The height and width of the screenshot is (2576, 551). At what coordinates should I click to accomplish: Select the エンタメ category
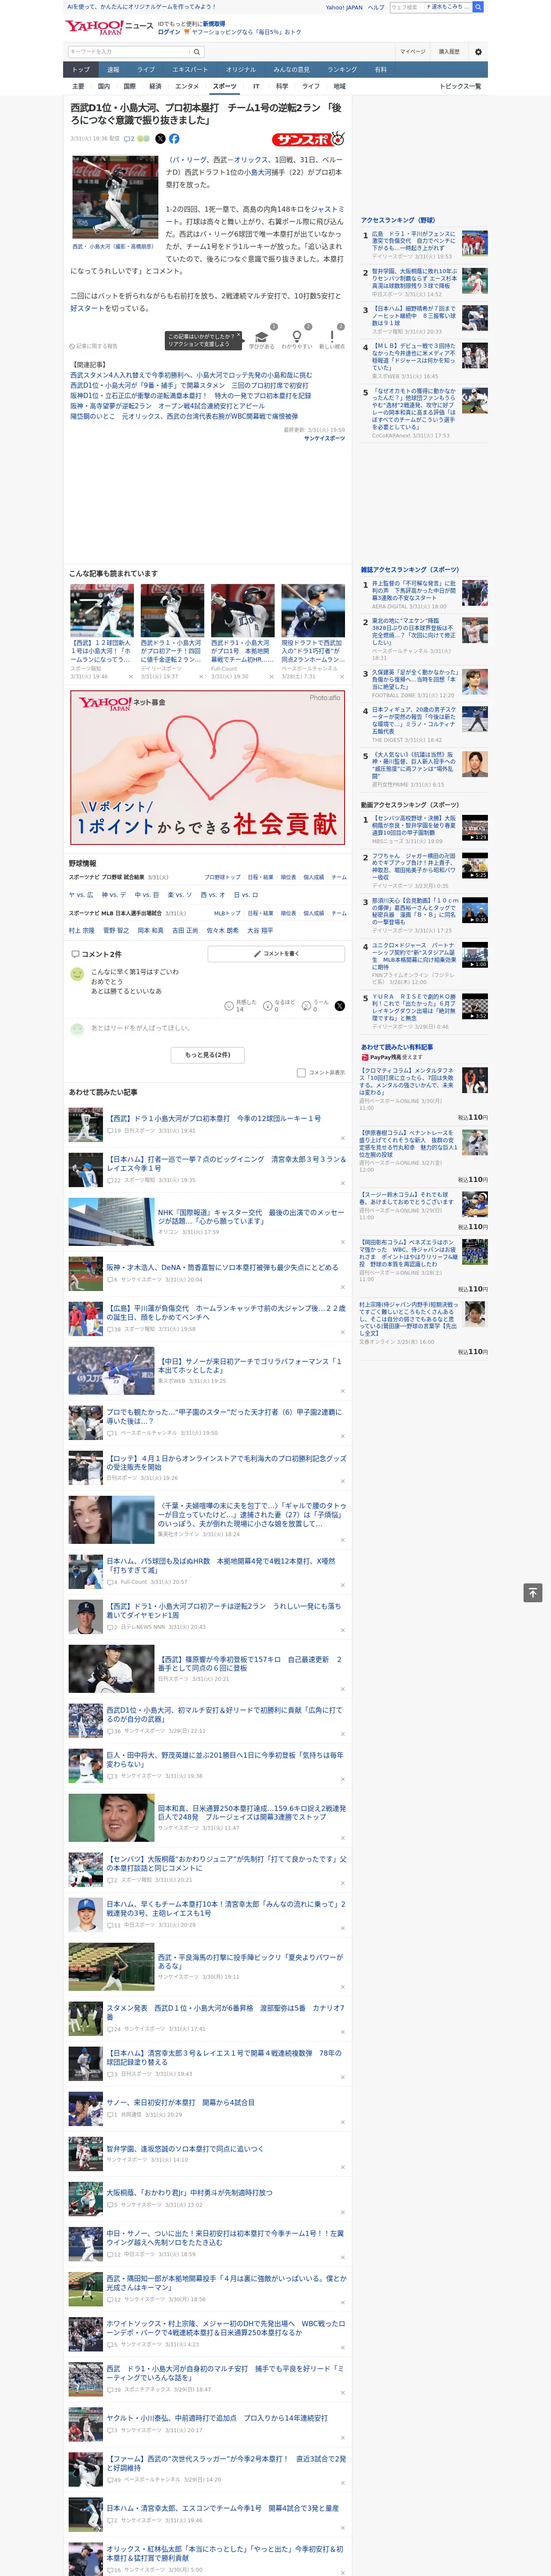187,86
